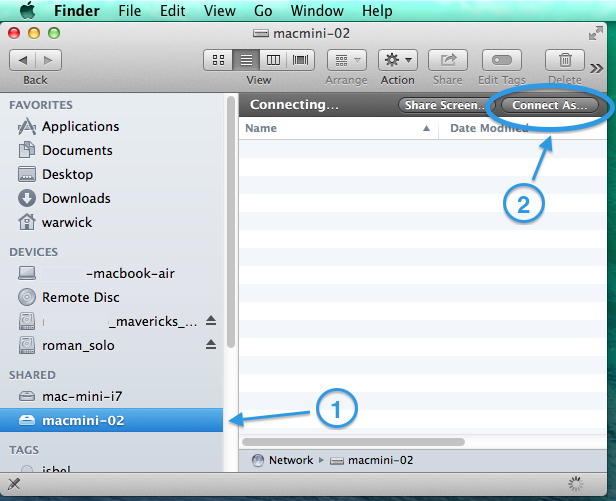Open the Arrange dropdown
The height and width of the screenshot is (501, 616).
click(347, 60)
